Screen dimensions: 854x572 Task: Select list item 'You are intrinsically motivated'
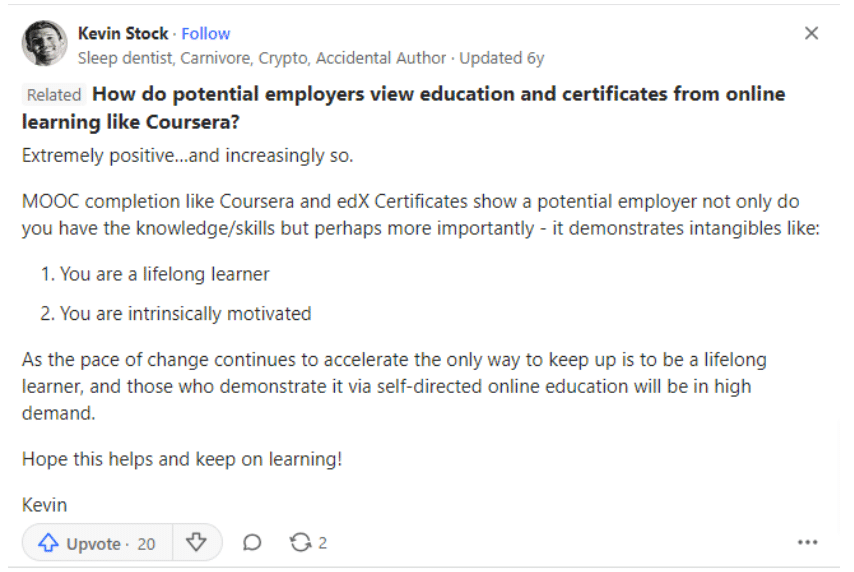(185, 314)
